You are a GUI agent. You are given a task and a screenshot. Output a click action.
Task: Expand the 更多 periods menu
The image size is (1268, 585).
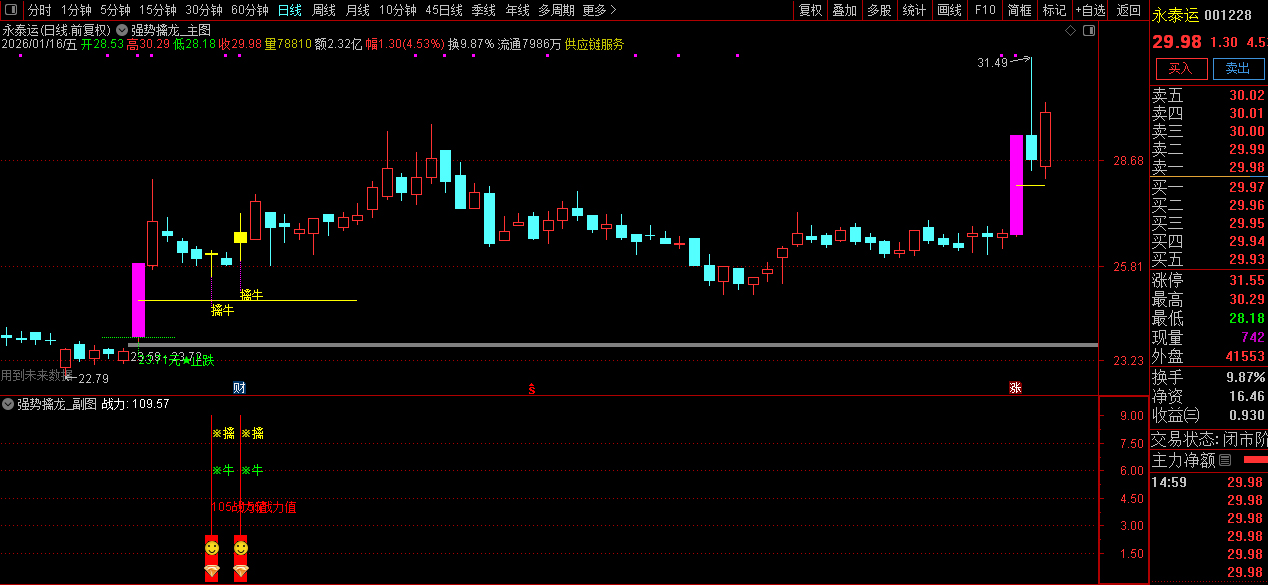[x=598, y=10]
